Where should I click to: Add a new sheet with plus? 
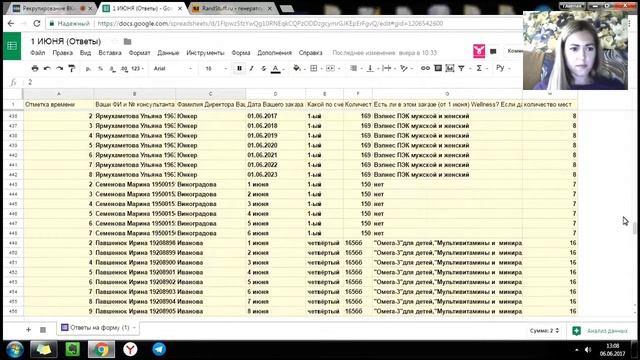point(28,329)
